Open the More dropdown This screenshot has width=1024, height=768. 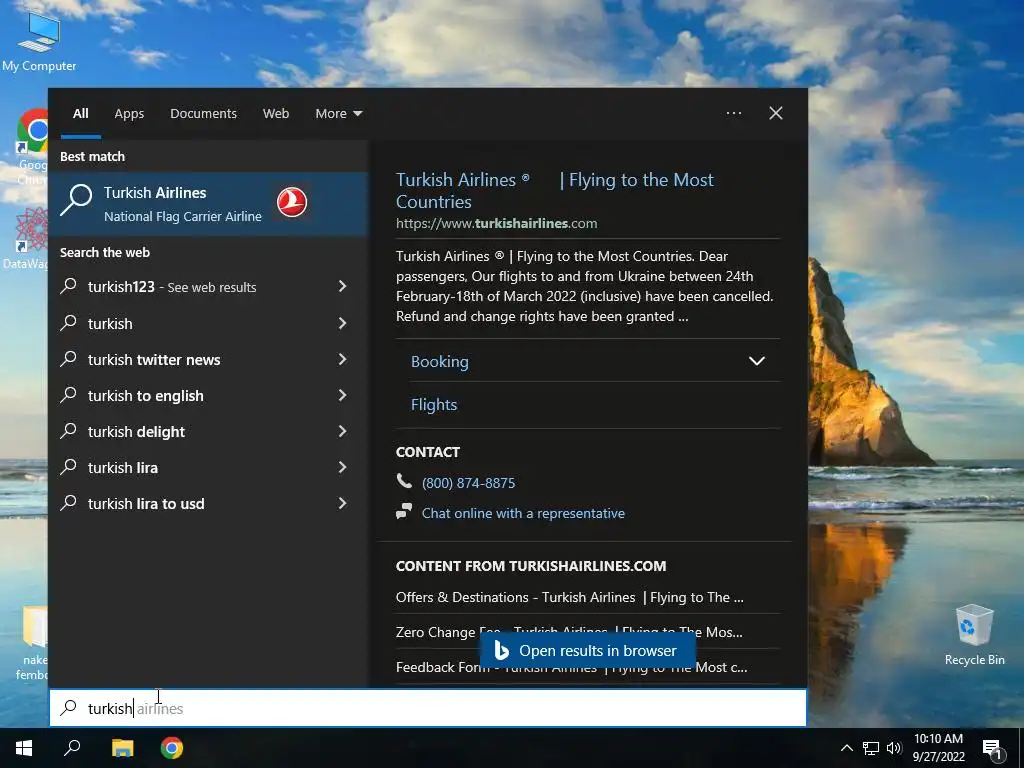[338, 114]
